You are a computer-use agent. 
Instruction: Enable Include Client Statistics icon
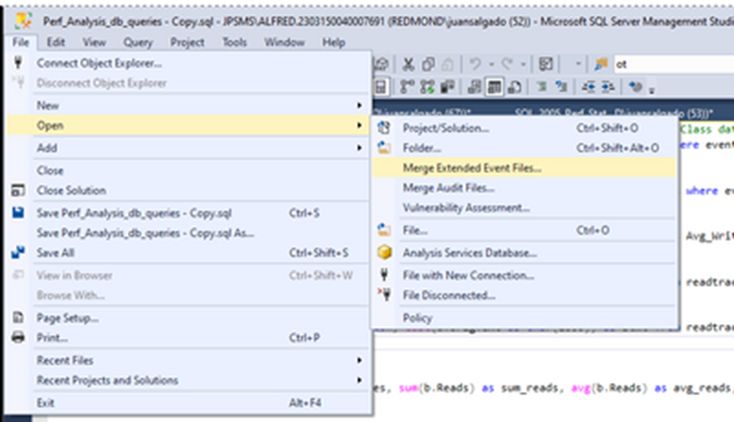(448, 87)
